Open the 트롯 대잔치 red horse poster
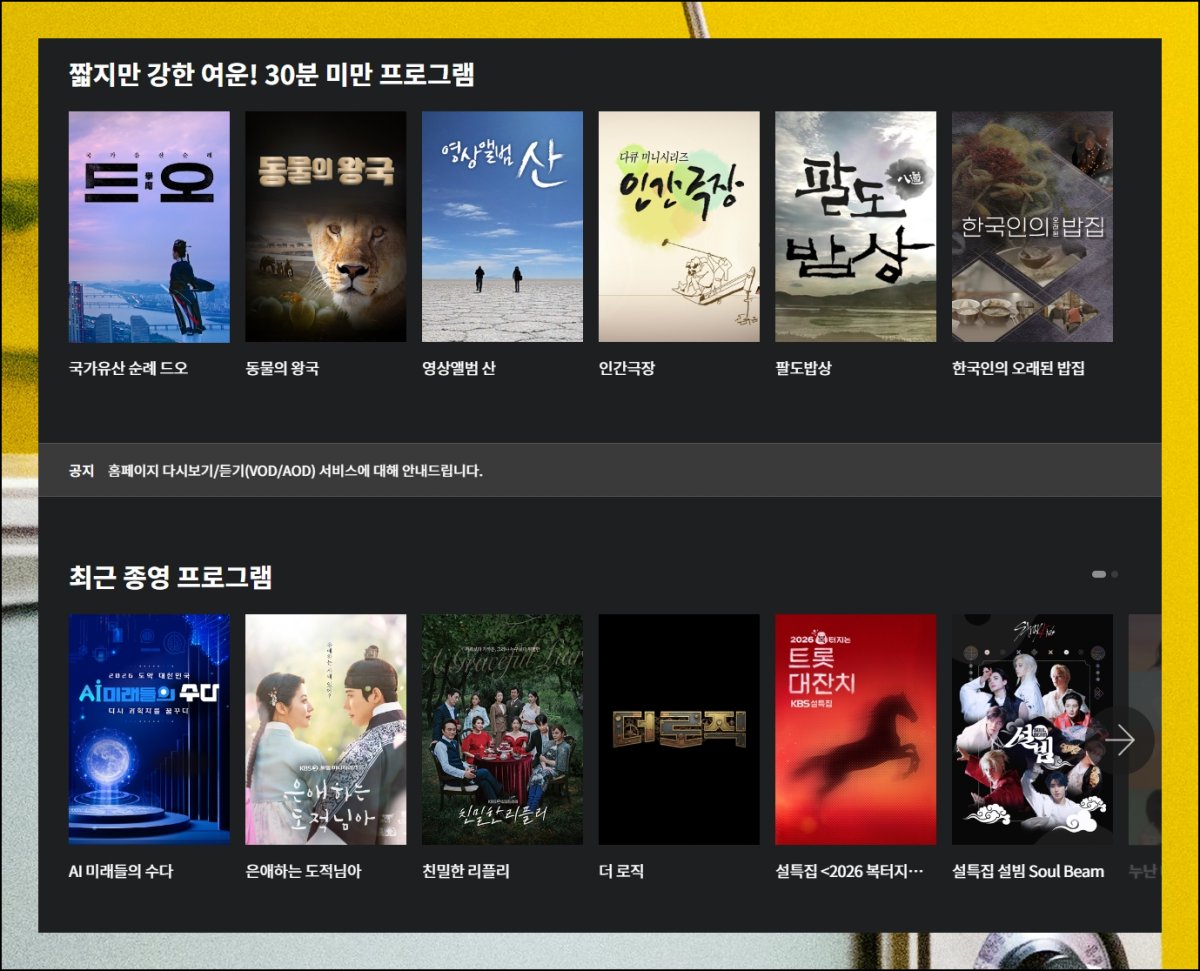The height and width of the screenshot is (971, 1200). 856,730
